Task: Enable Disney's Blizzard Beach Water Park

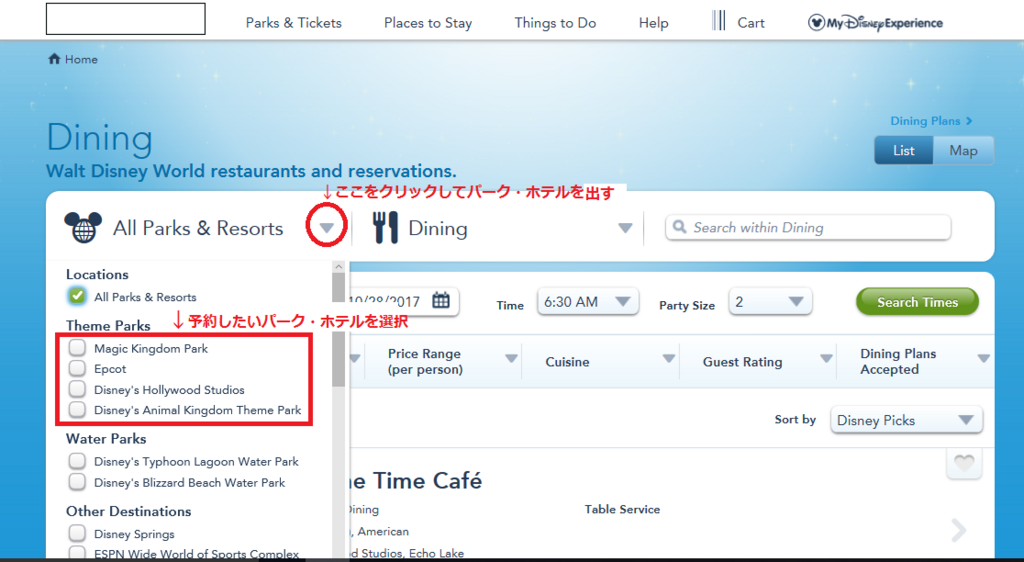Action: click(77, 482)
